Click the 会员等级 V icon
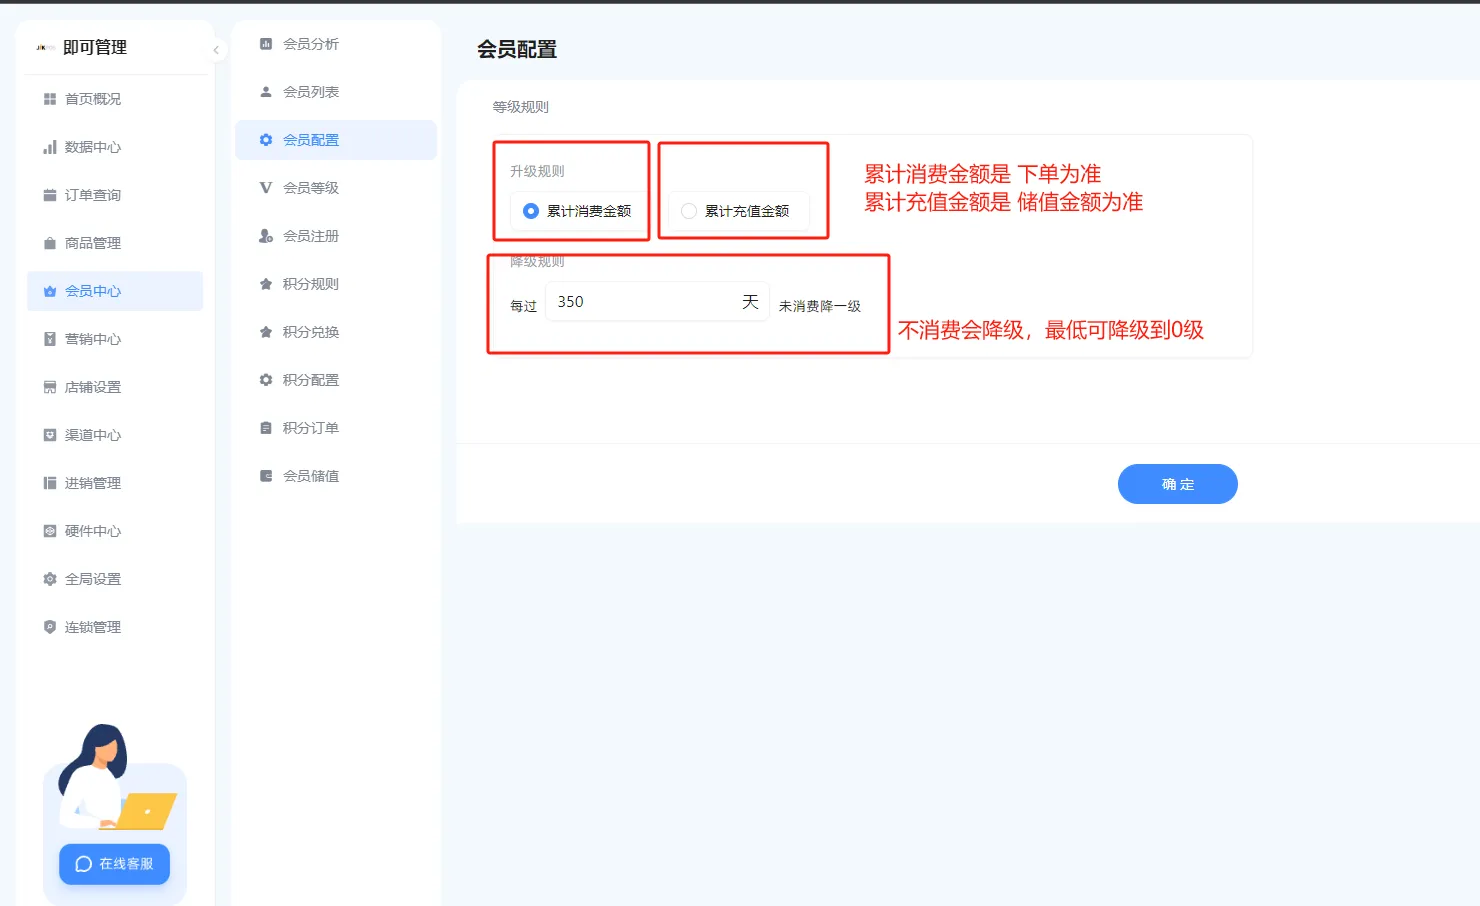This screenshot has height=906, width=1480. pos(266,188)
